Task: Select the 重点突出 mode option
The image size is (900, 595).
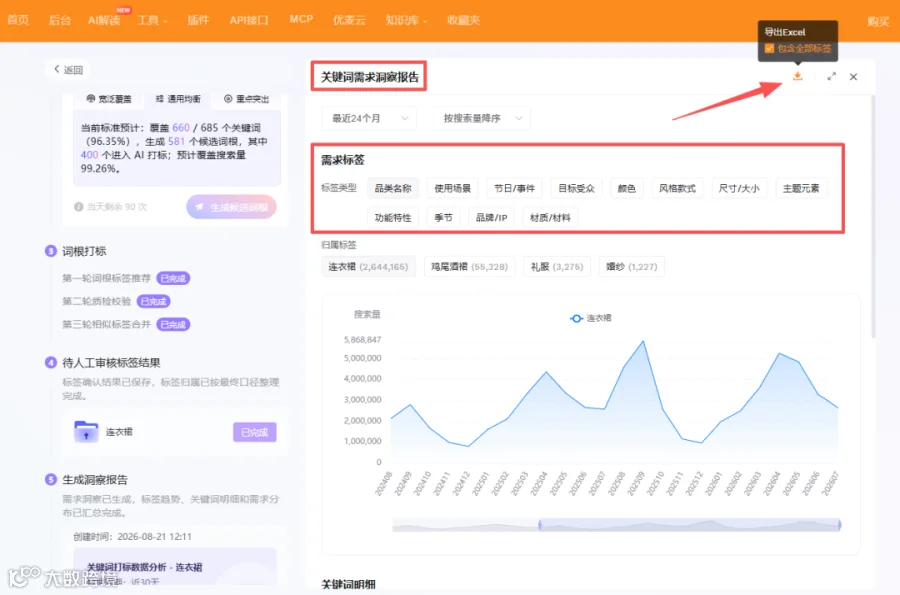Action: 246,99
